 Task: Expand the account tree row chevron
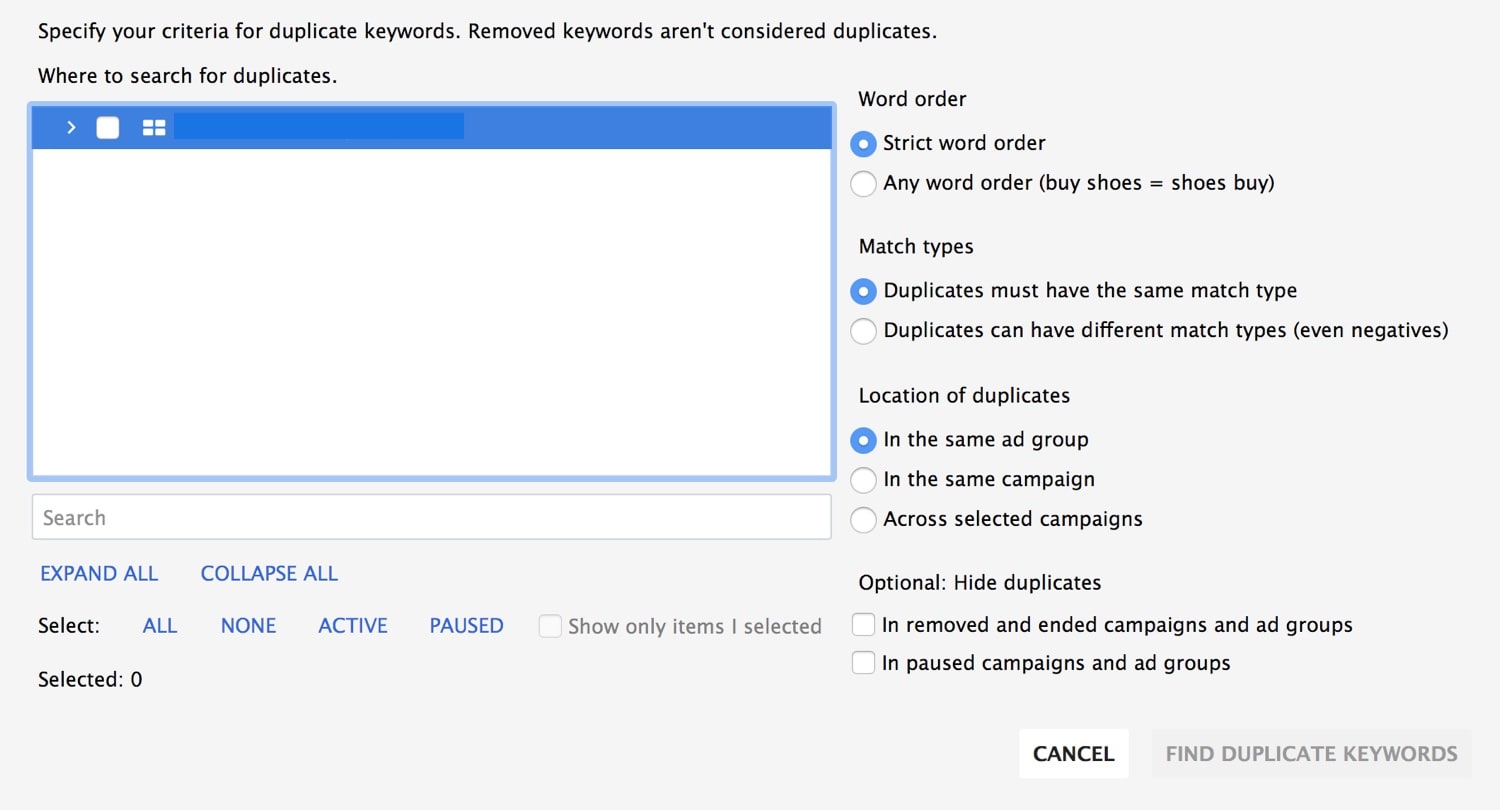(71, 128)
